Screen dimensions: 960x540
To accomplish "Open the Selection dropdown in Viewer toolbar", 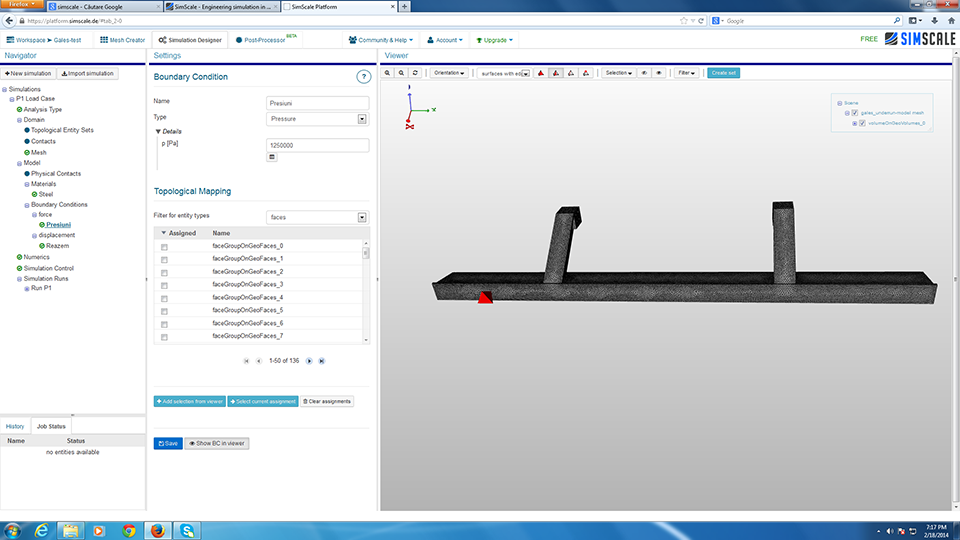I will point(618,73).
